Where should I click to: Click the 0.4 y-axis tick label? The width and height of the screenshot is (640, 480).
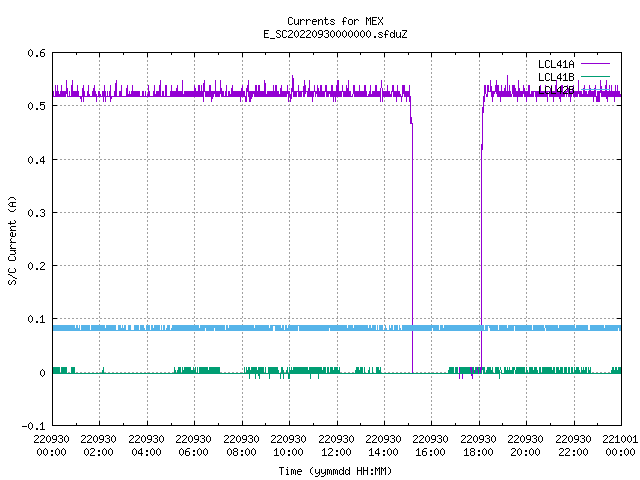click(x=36, y=160)
